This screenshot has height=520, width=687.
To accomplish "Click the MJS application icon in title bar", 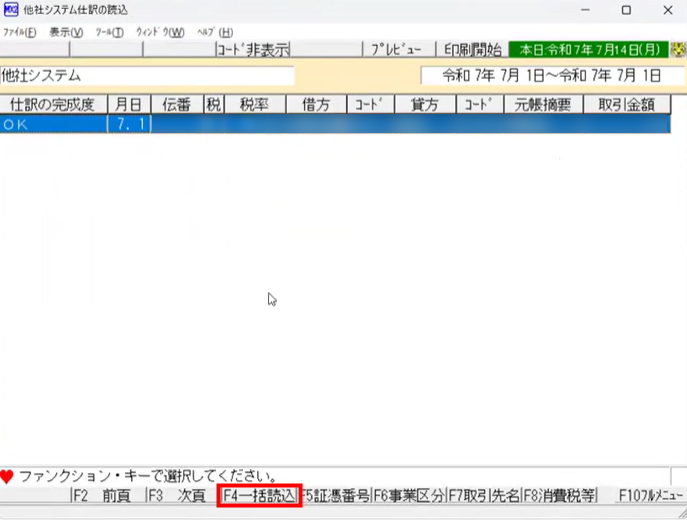I will pos(10,10).
